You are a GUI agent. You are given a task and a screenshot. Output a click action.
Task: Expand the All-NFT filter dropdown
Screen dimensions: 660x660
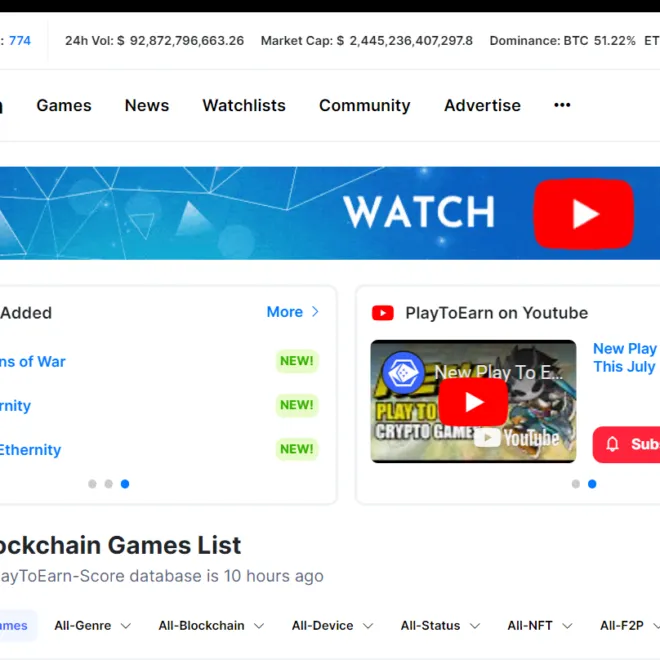[x=539, y=626]
